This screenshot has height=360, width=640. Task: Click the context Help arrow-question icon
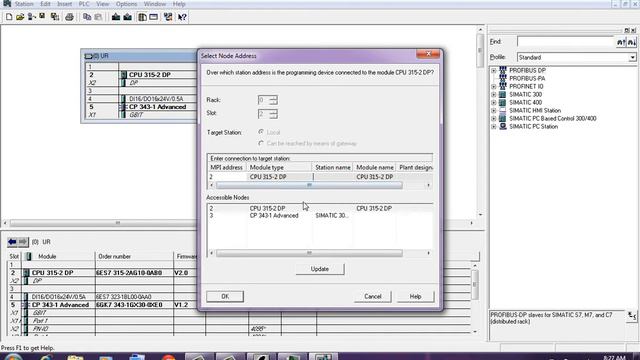(x=182, y=17)
